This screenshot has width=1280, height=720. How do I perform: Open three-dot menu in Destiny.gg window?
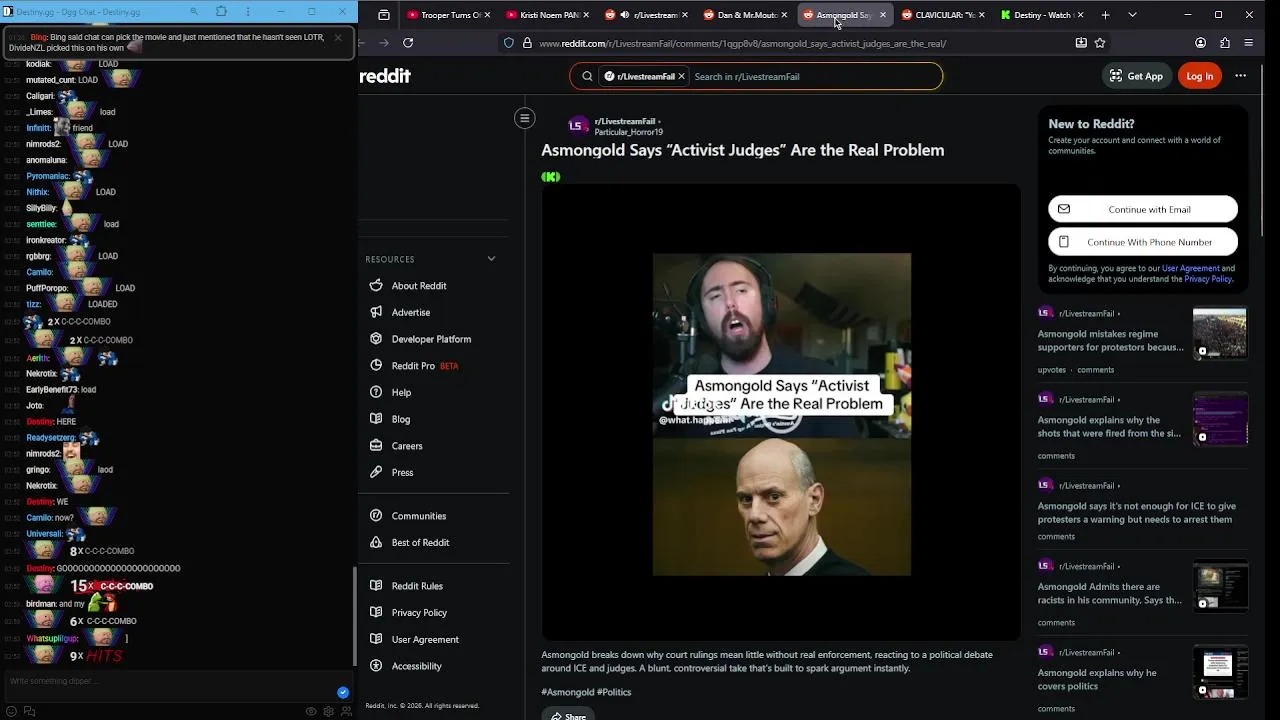click(x=248, y=12)
